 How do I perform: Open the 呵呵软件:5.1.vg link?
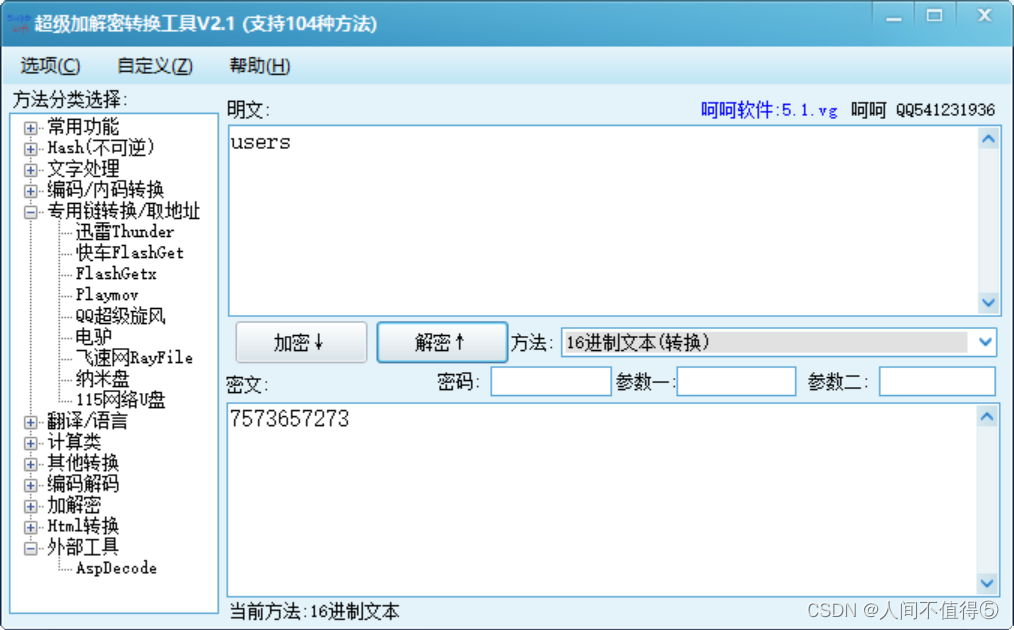769,110
